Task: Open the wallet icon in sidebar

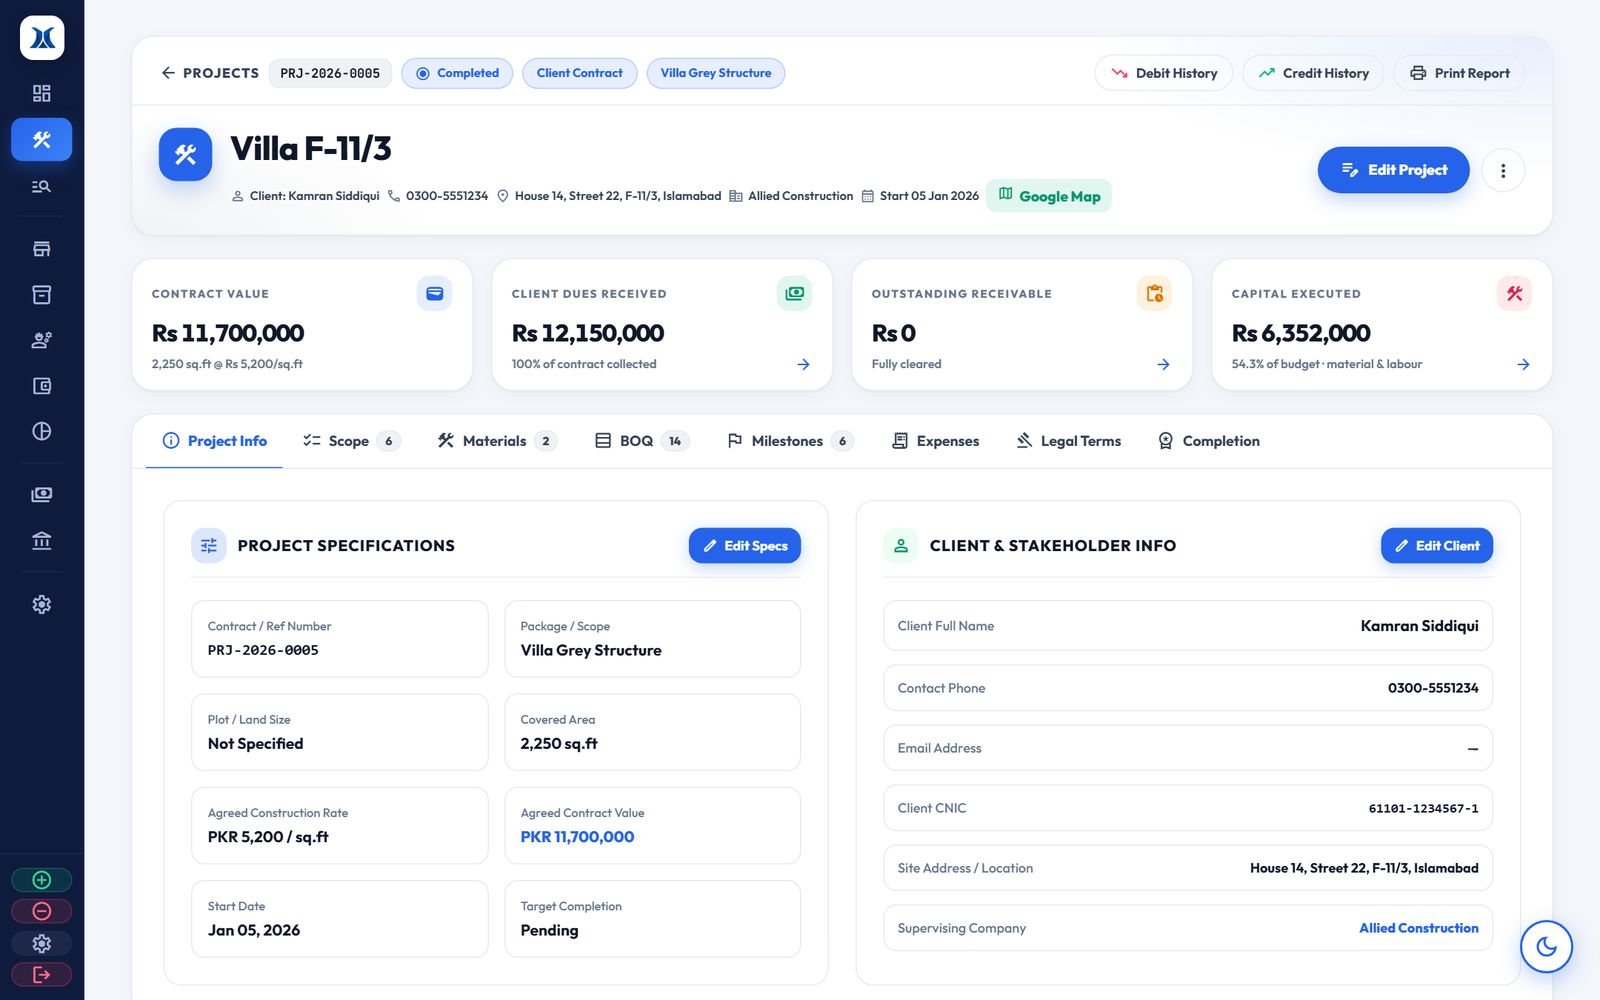Action: [x=41, y=386]
